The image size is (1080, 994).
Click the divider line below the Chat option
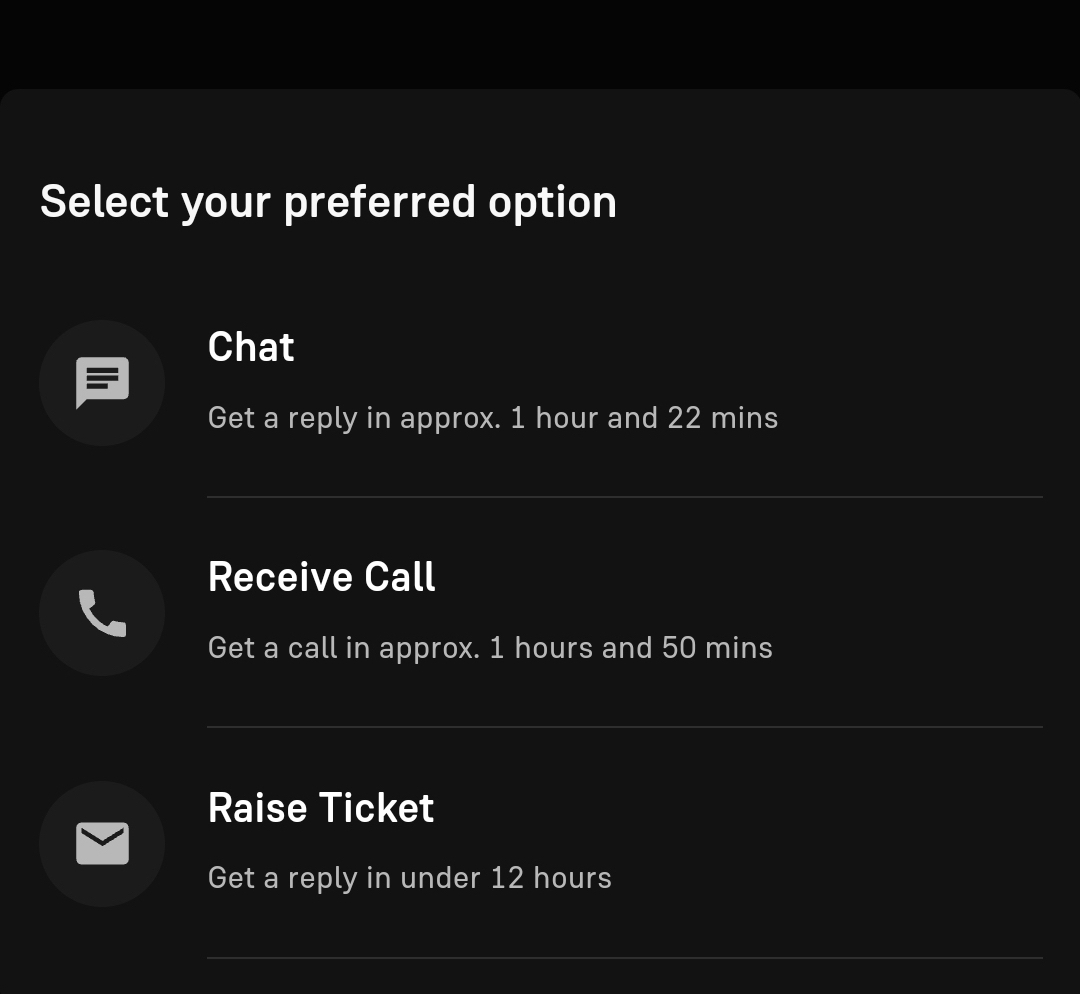click(x=625, y=497)
